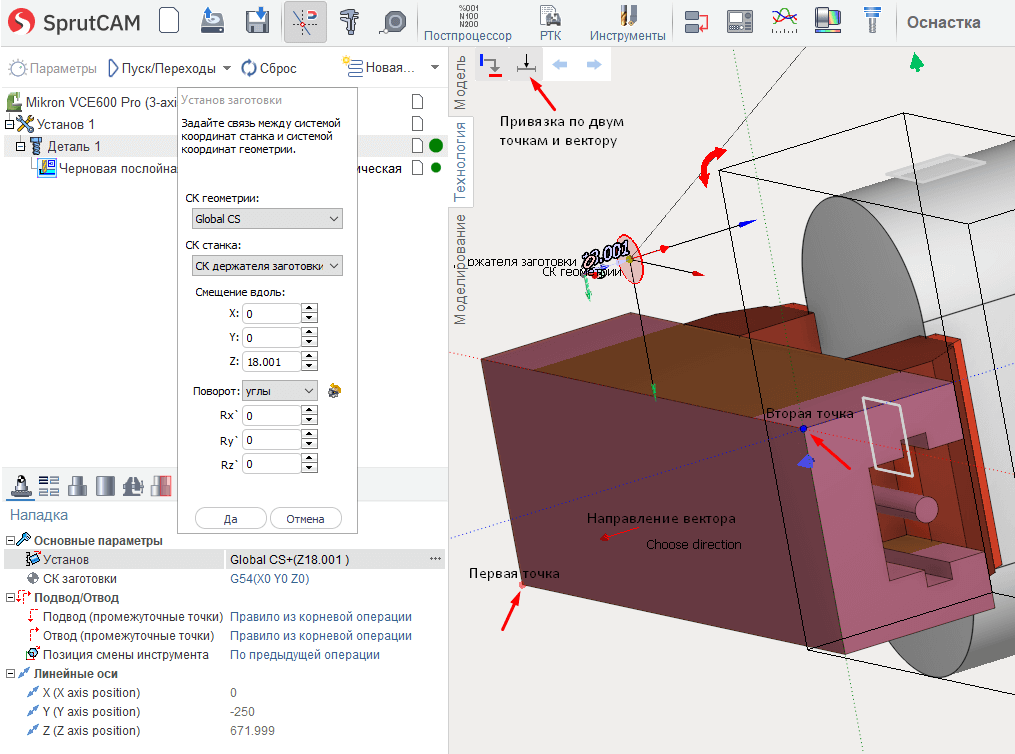Open the red highlighted part icon tab
1015x754 pixels.
(161, 486)
